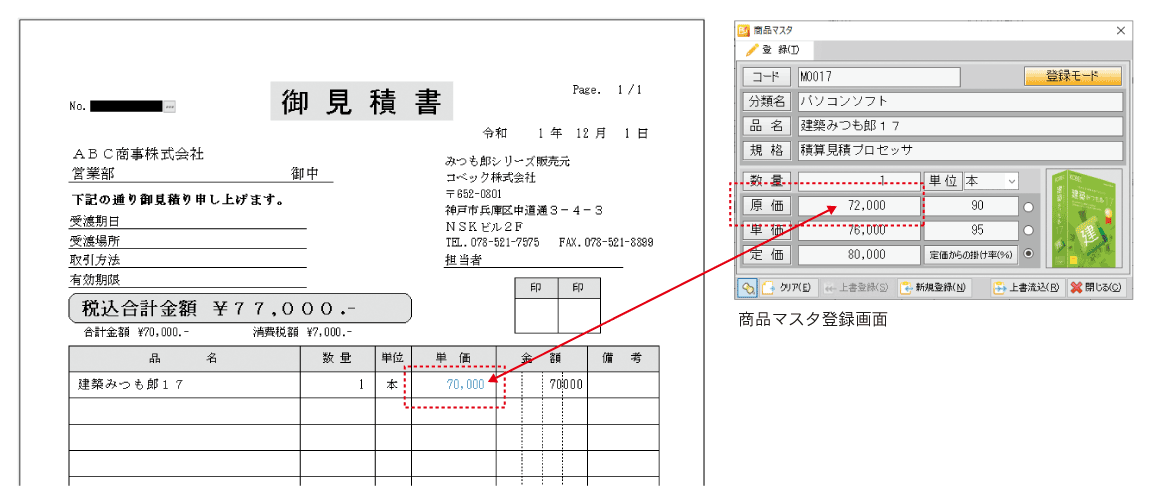Click the 営業部 department text
The width and height of the screenshot is (1150, 500).
coord(92,174)
